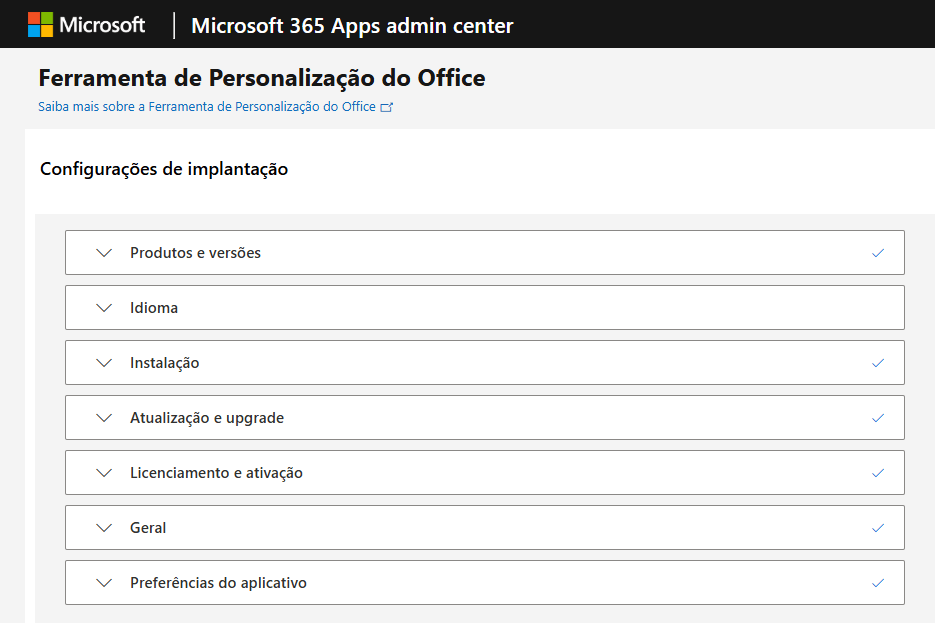Expand the Idioma section chevron

click(104, 308)
